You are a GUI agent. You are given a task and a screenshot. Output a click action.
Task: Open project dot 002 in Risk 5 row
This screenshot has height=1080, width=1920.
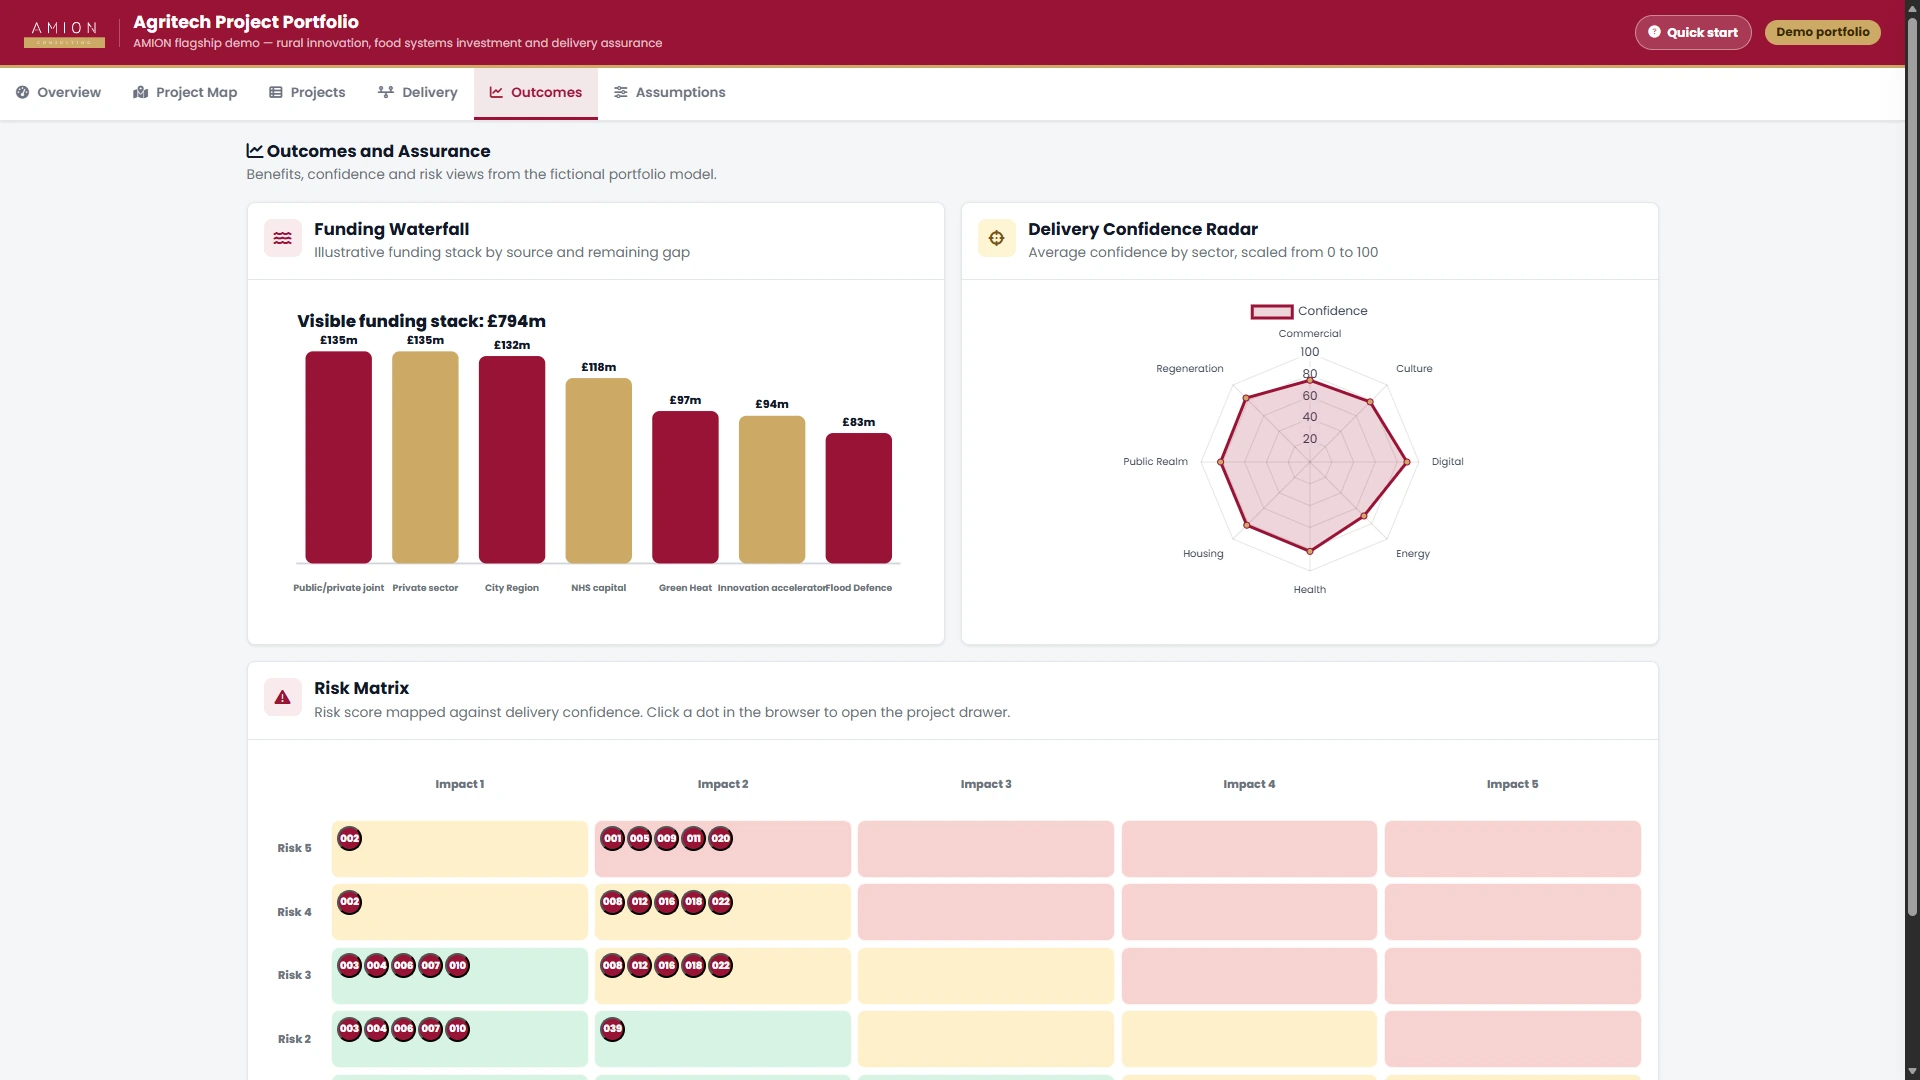coord(349,838)
